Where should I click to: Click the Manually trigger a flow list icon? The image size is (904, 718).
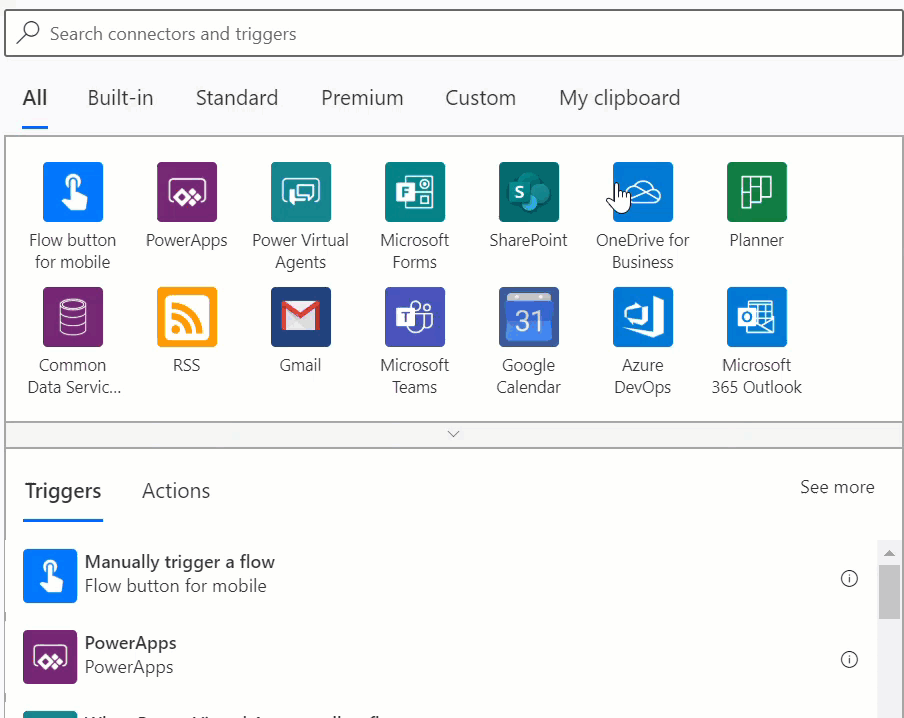tap(50, 576)
